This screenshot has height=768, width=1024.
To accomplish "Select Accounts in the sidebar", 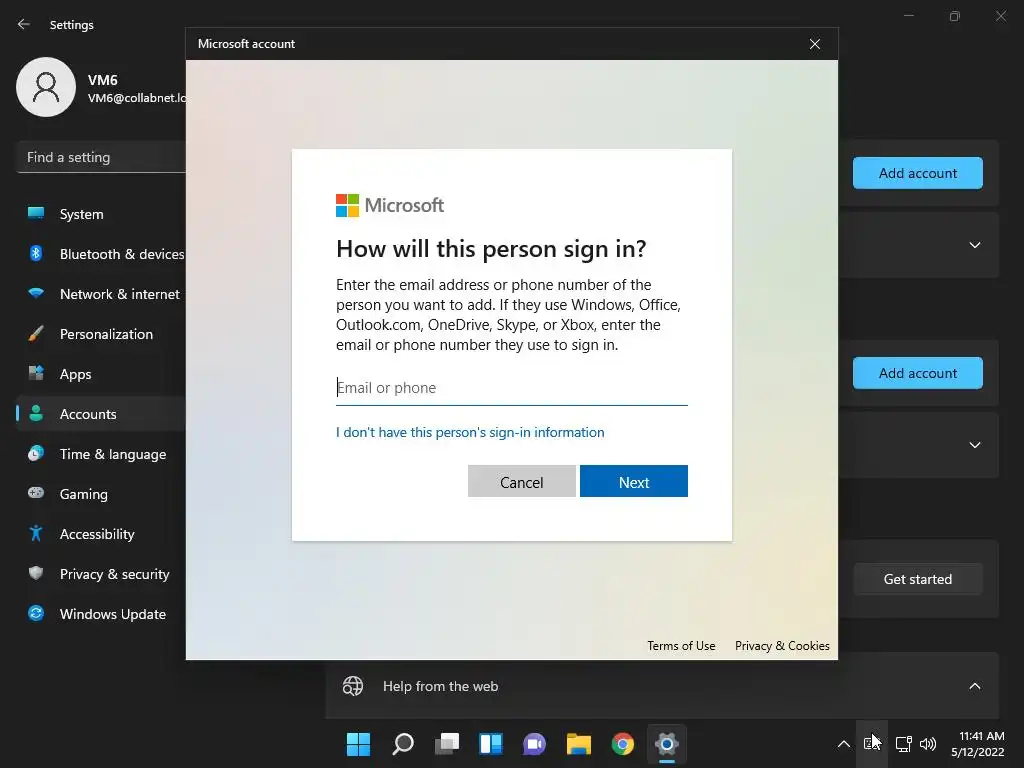I will coord(101,414).
